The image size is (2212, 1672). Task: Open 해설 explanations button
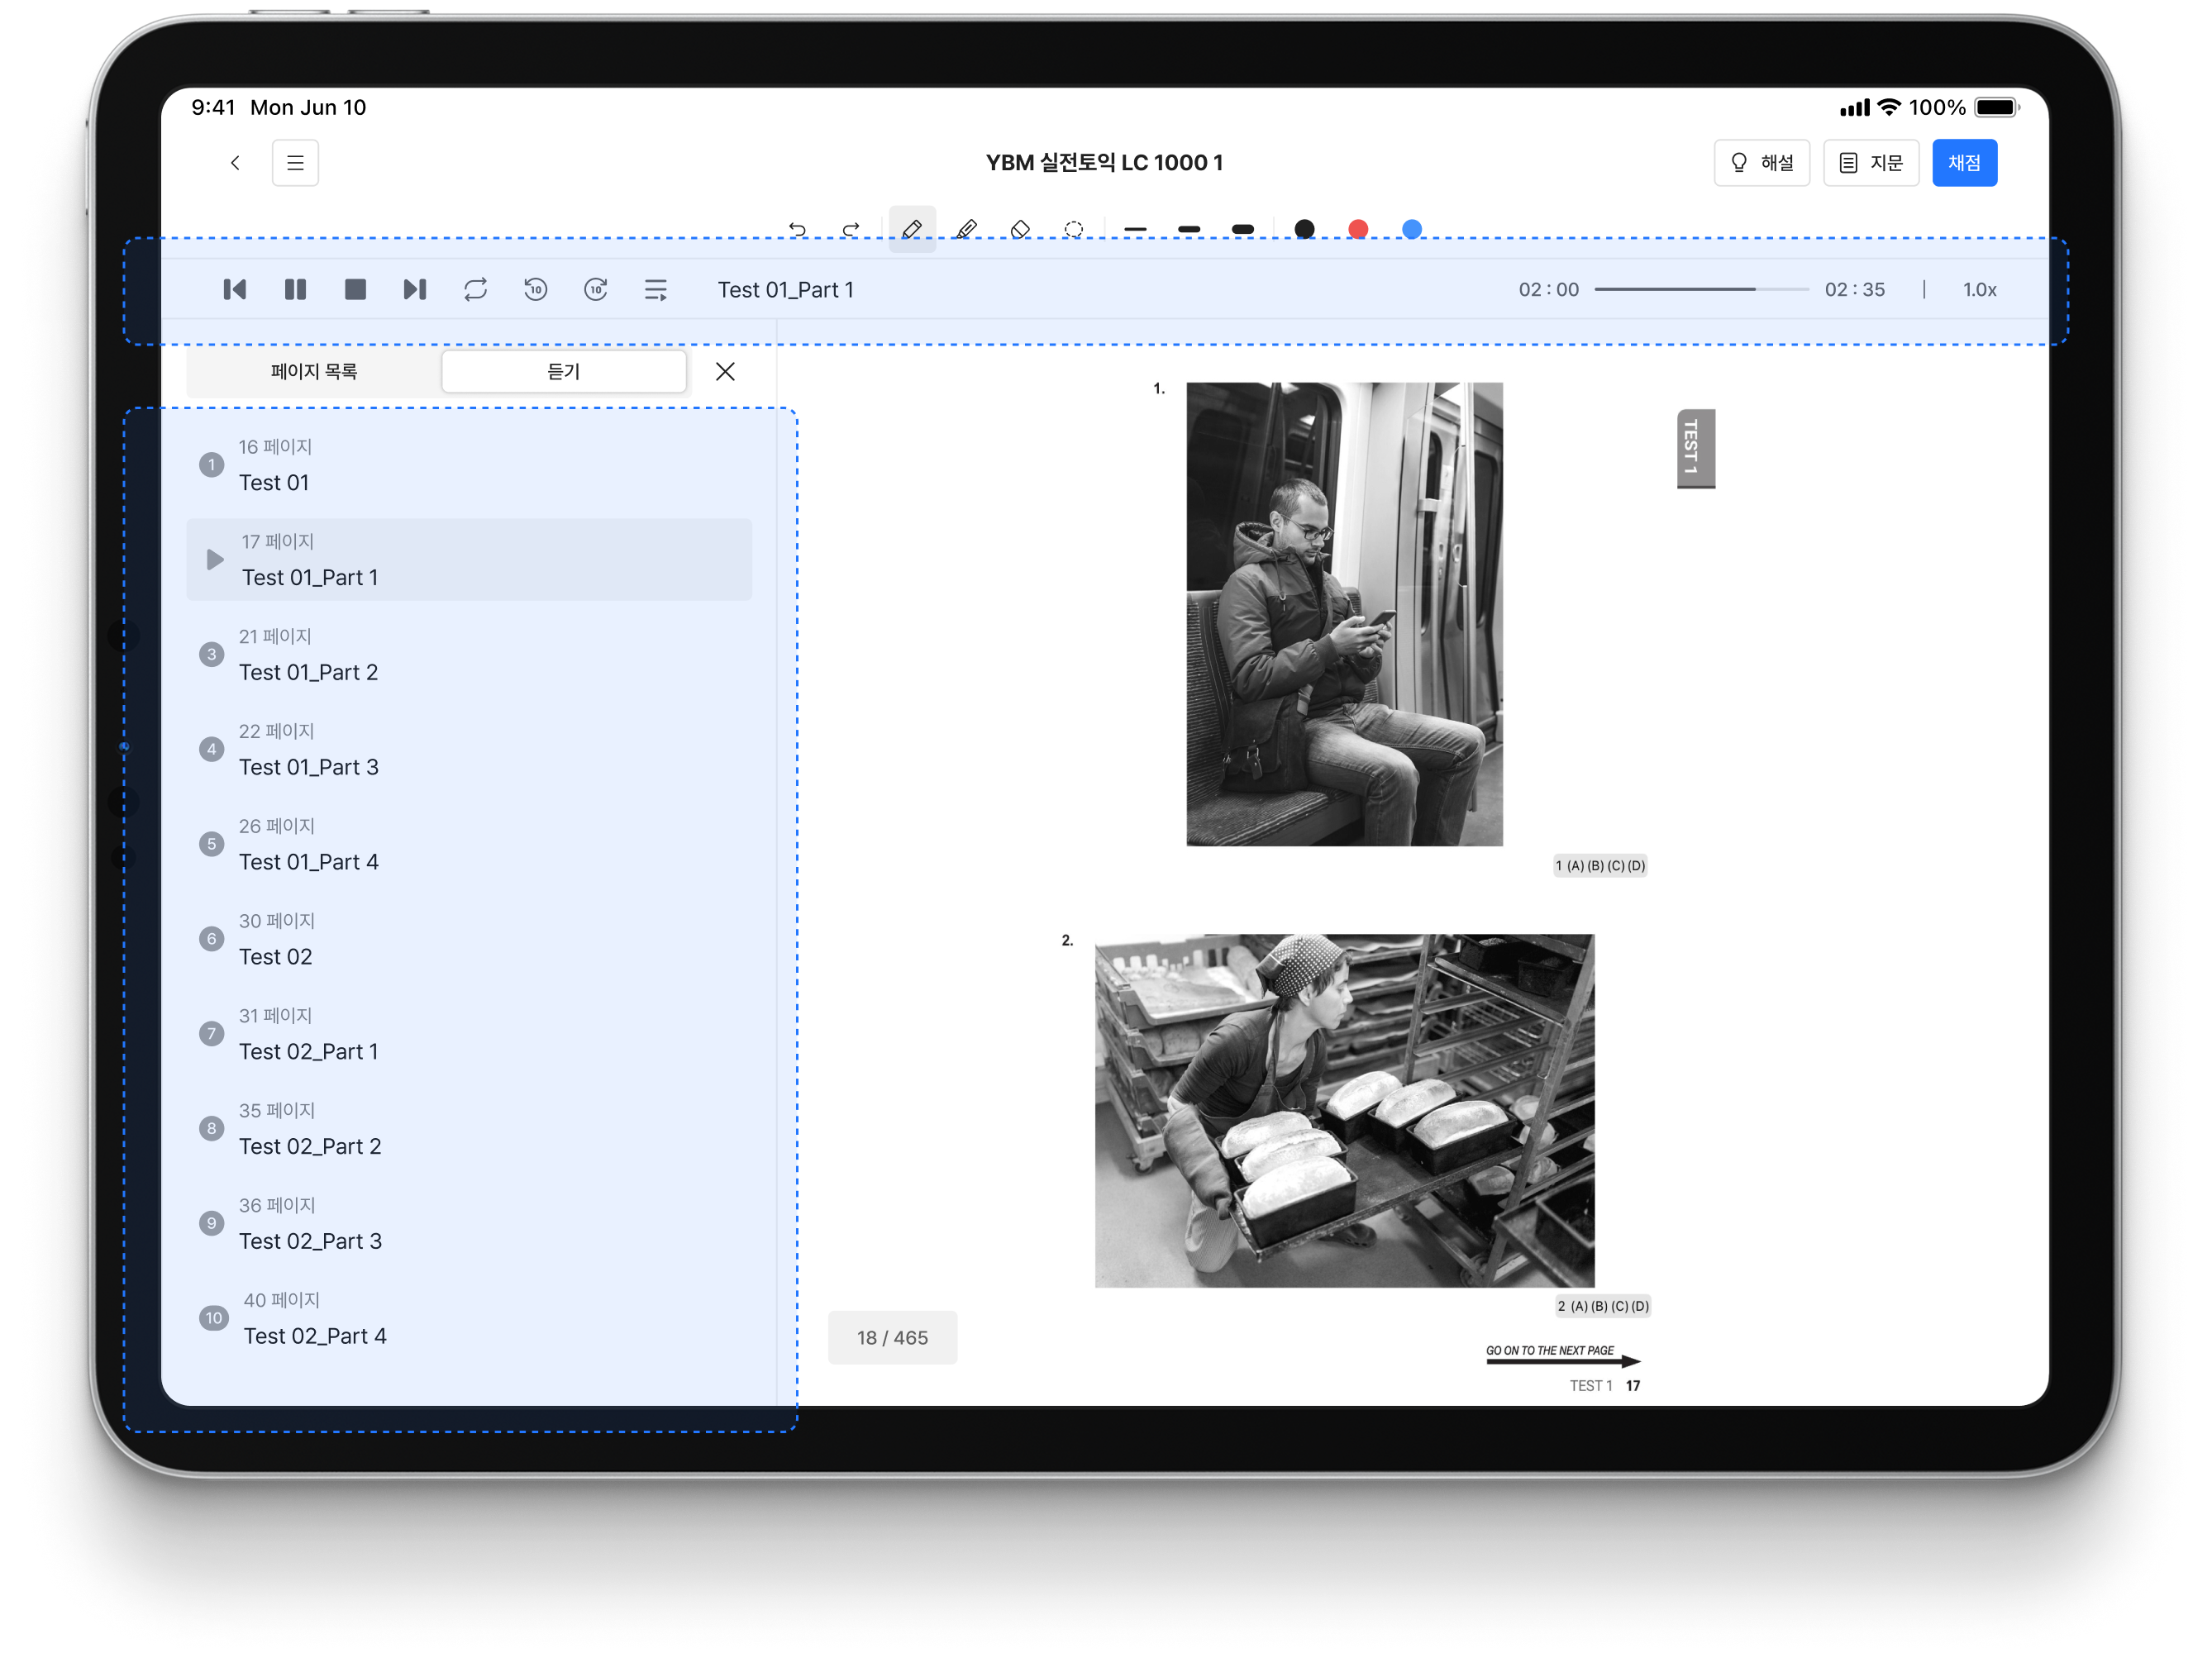click(1761, 163)
